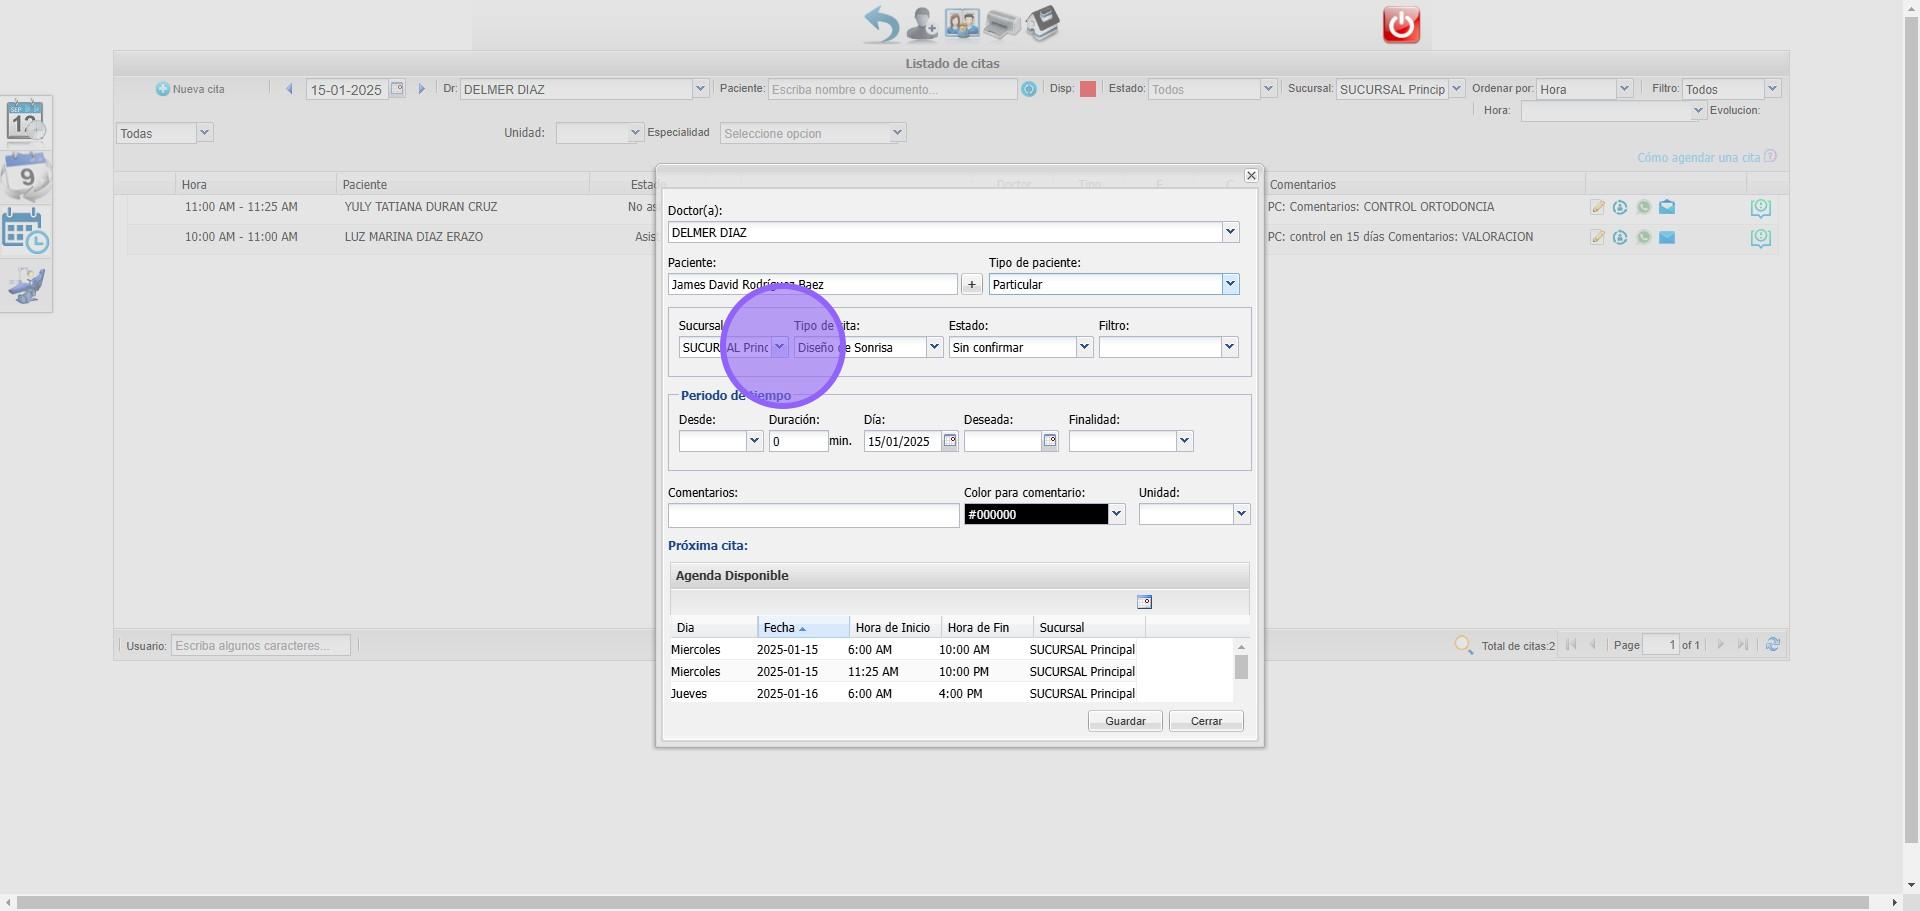Click the plus button beside the Paciente field

click(x=971, y=285)
